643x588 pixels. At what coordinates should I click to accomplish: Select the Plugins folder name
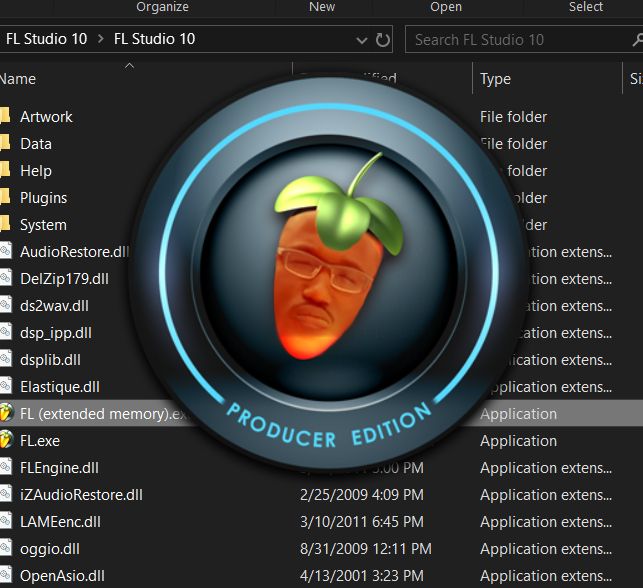43,198
